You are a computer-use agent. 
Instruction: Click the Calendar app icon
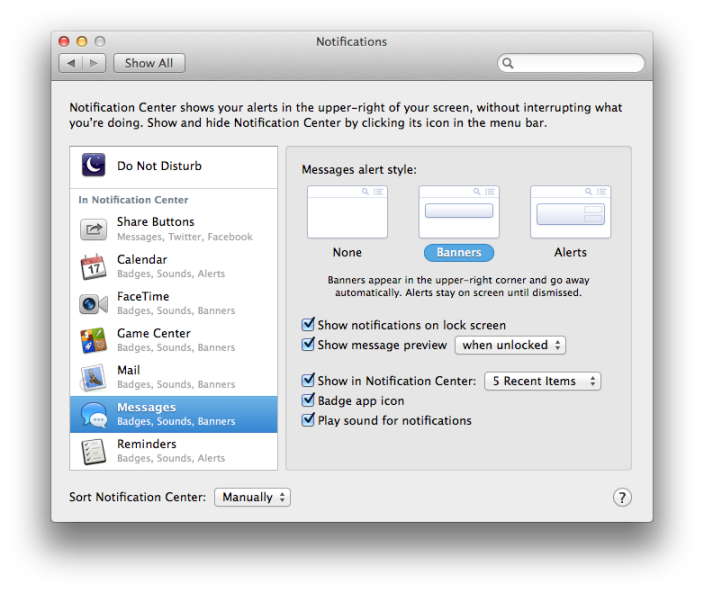click(93, 266)
